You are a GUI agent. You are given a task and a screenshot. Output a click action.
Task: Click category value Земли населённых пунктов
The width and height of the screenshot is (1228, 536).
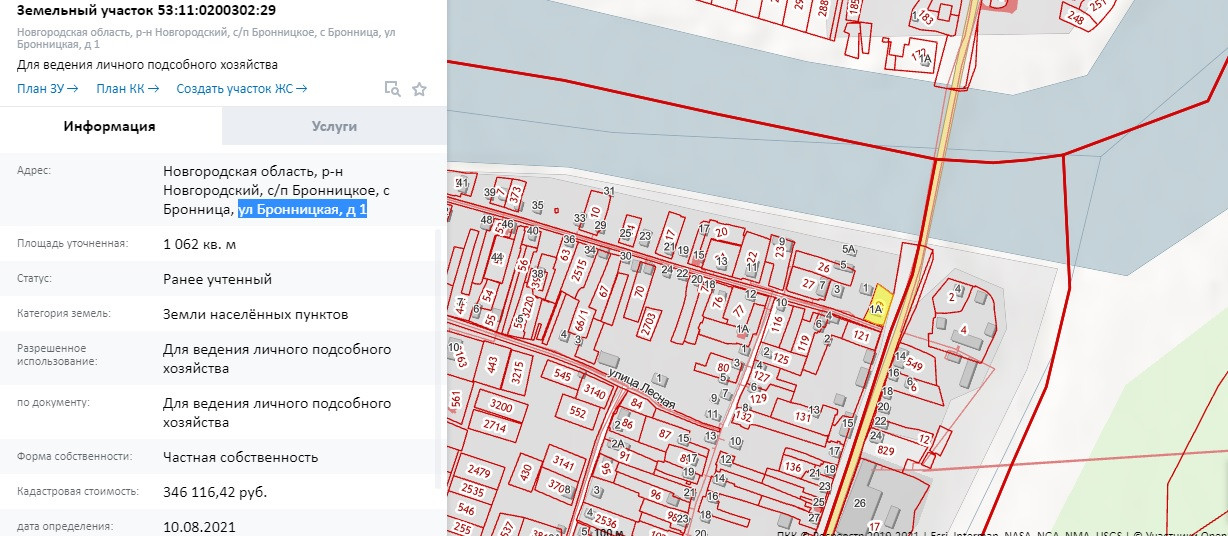pos(256,314)
